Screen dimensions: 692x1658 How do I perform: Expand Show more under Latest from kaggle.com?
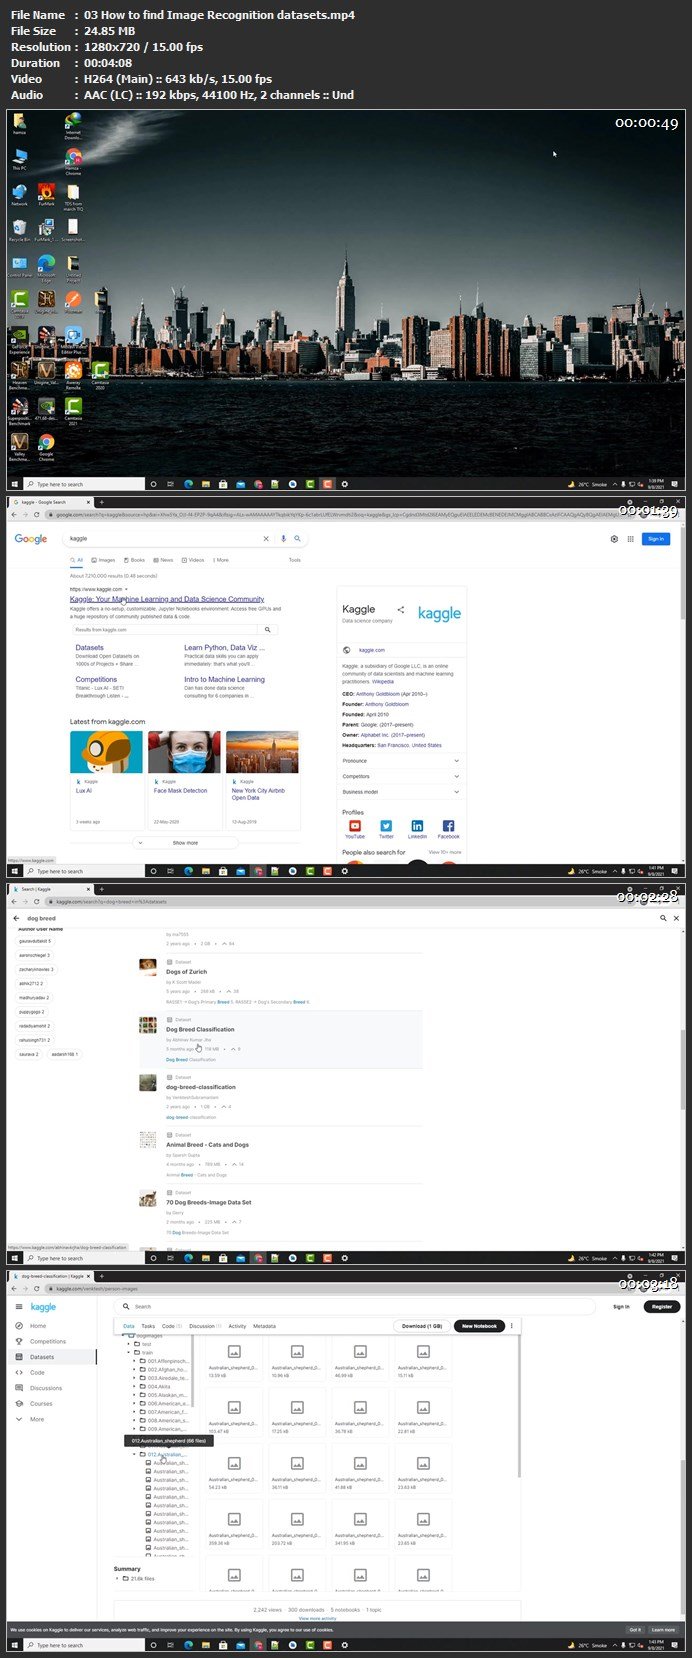(x=185, y=843)
